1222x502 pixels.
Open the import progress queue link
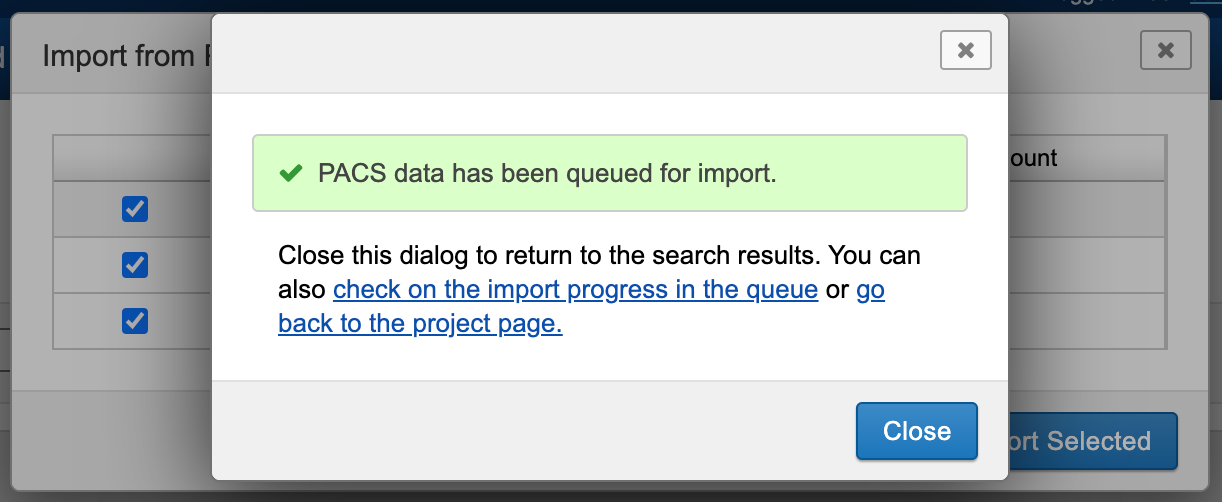pyautogui.click(x=575, y=290)
